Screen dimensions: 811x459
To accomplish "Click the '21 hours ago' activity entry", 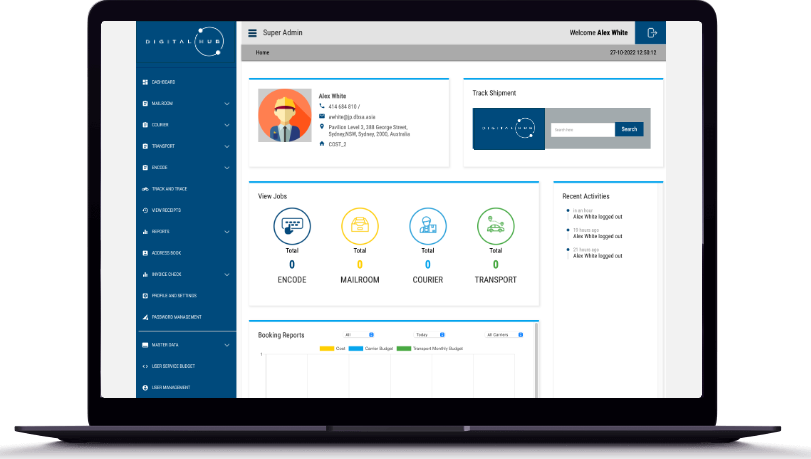I will click(x=597, y=253).
